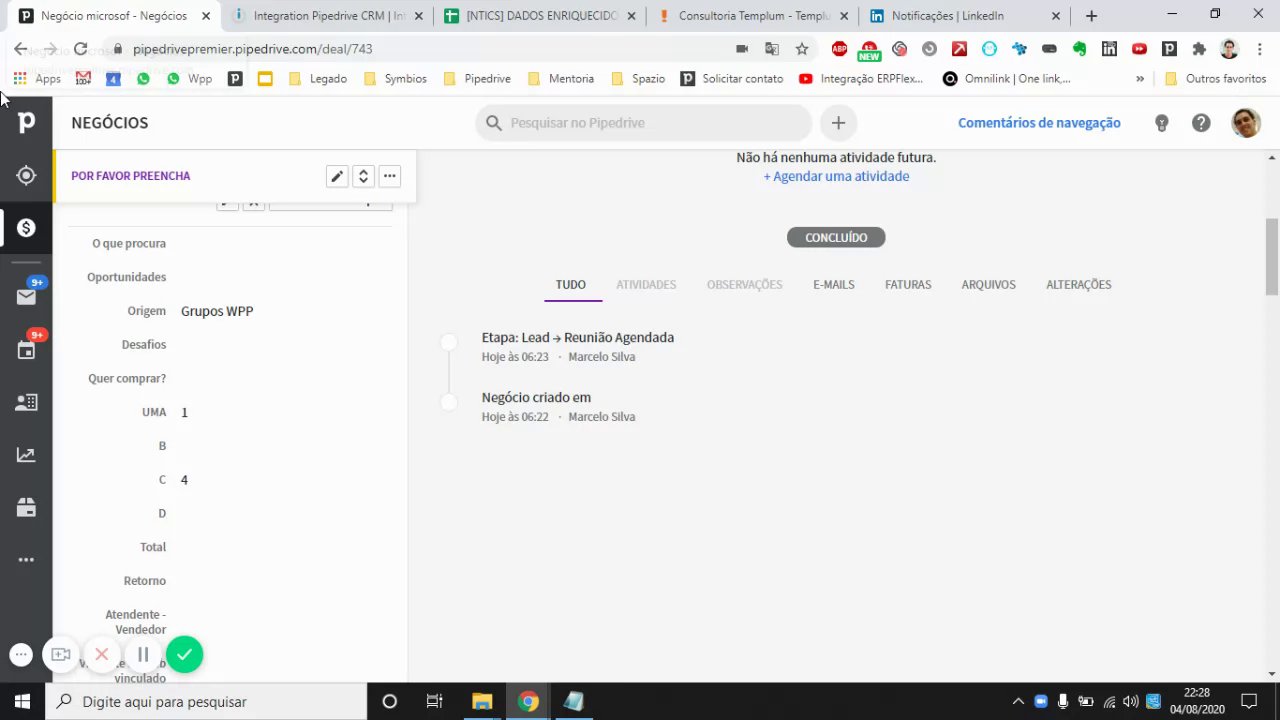
Task: Open the Insights chart icon in sidebar
Action: 26,455
